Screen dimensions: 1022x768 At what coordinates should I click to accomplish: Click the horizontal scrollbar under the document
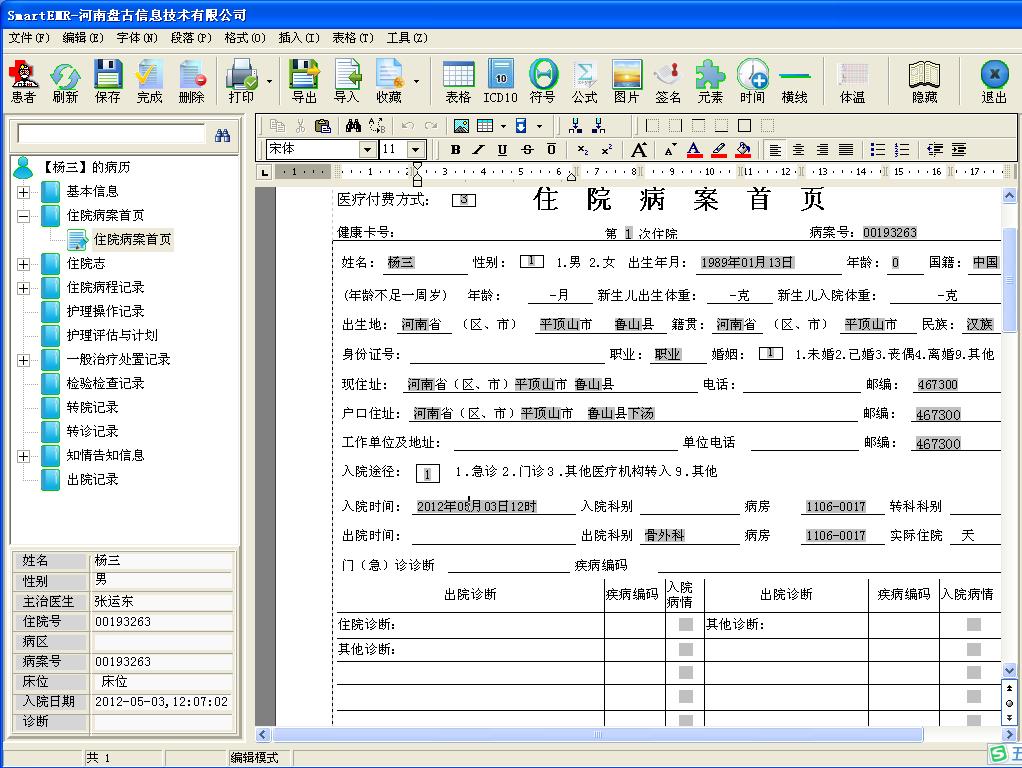(598, 735)
